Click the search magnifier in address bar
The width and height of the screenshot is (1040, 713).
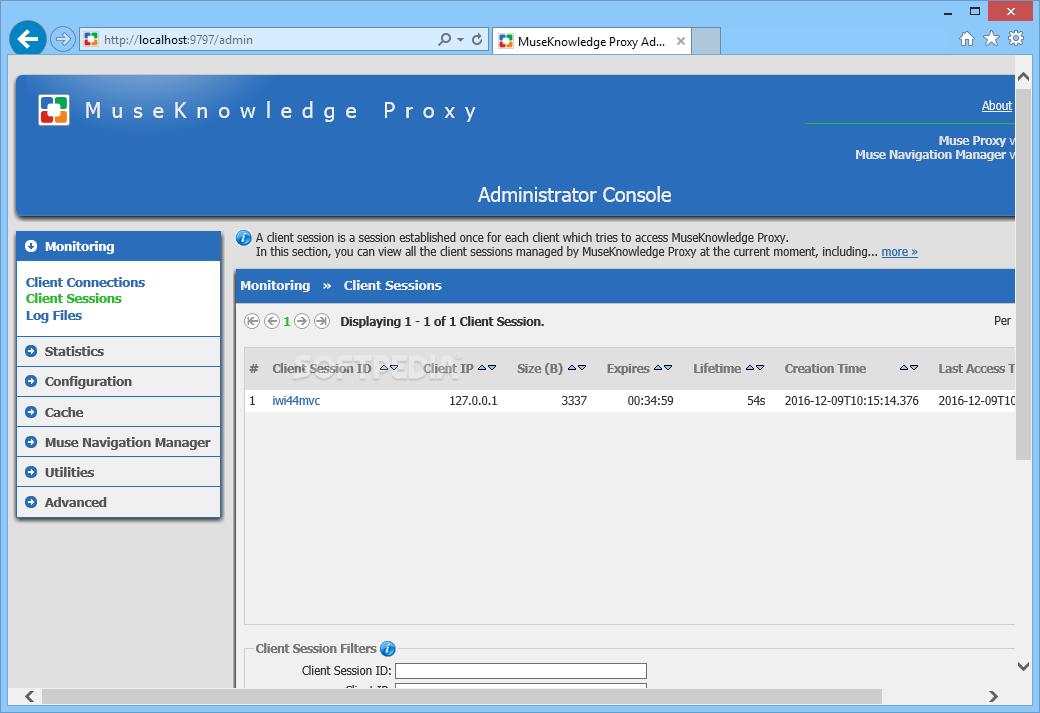[x=444, y=39]
